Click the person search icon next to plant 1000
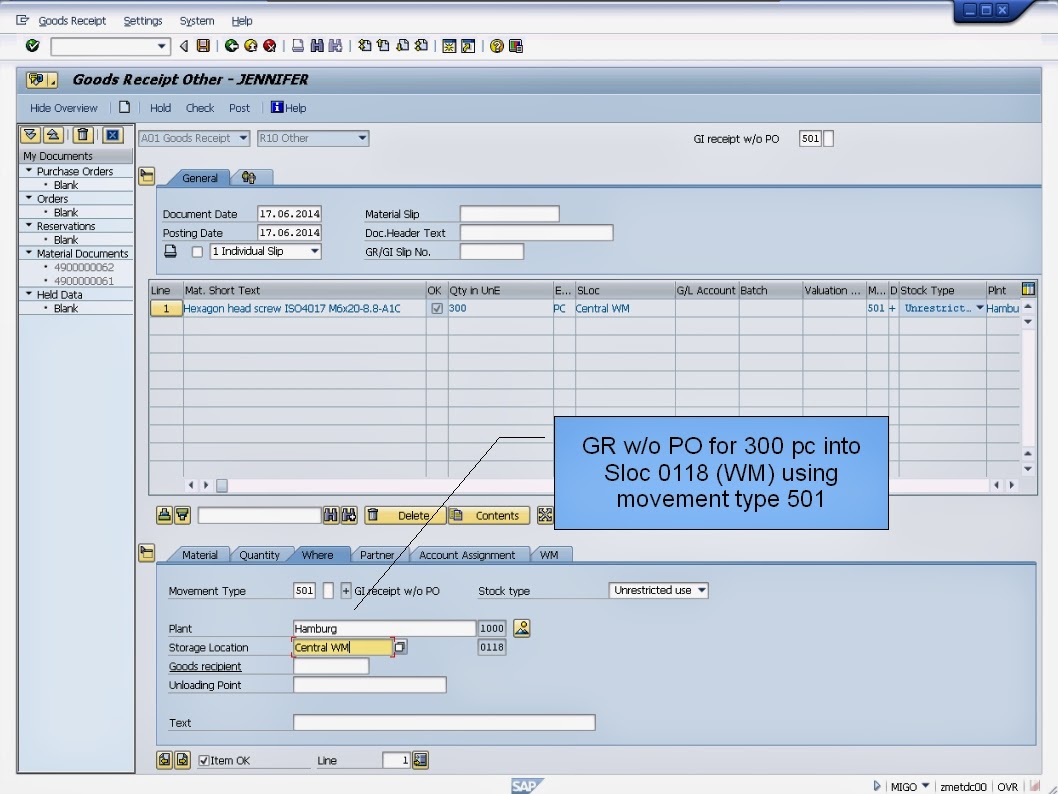Screen dimensions: 1058x794 point(521,627)
